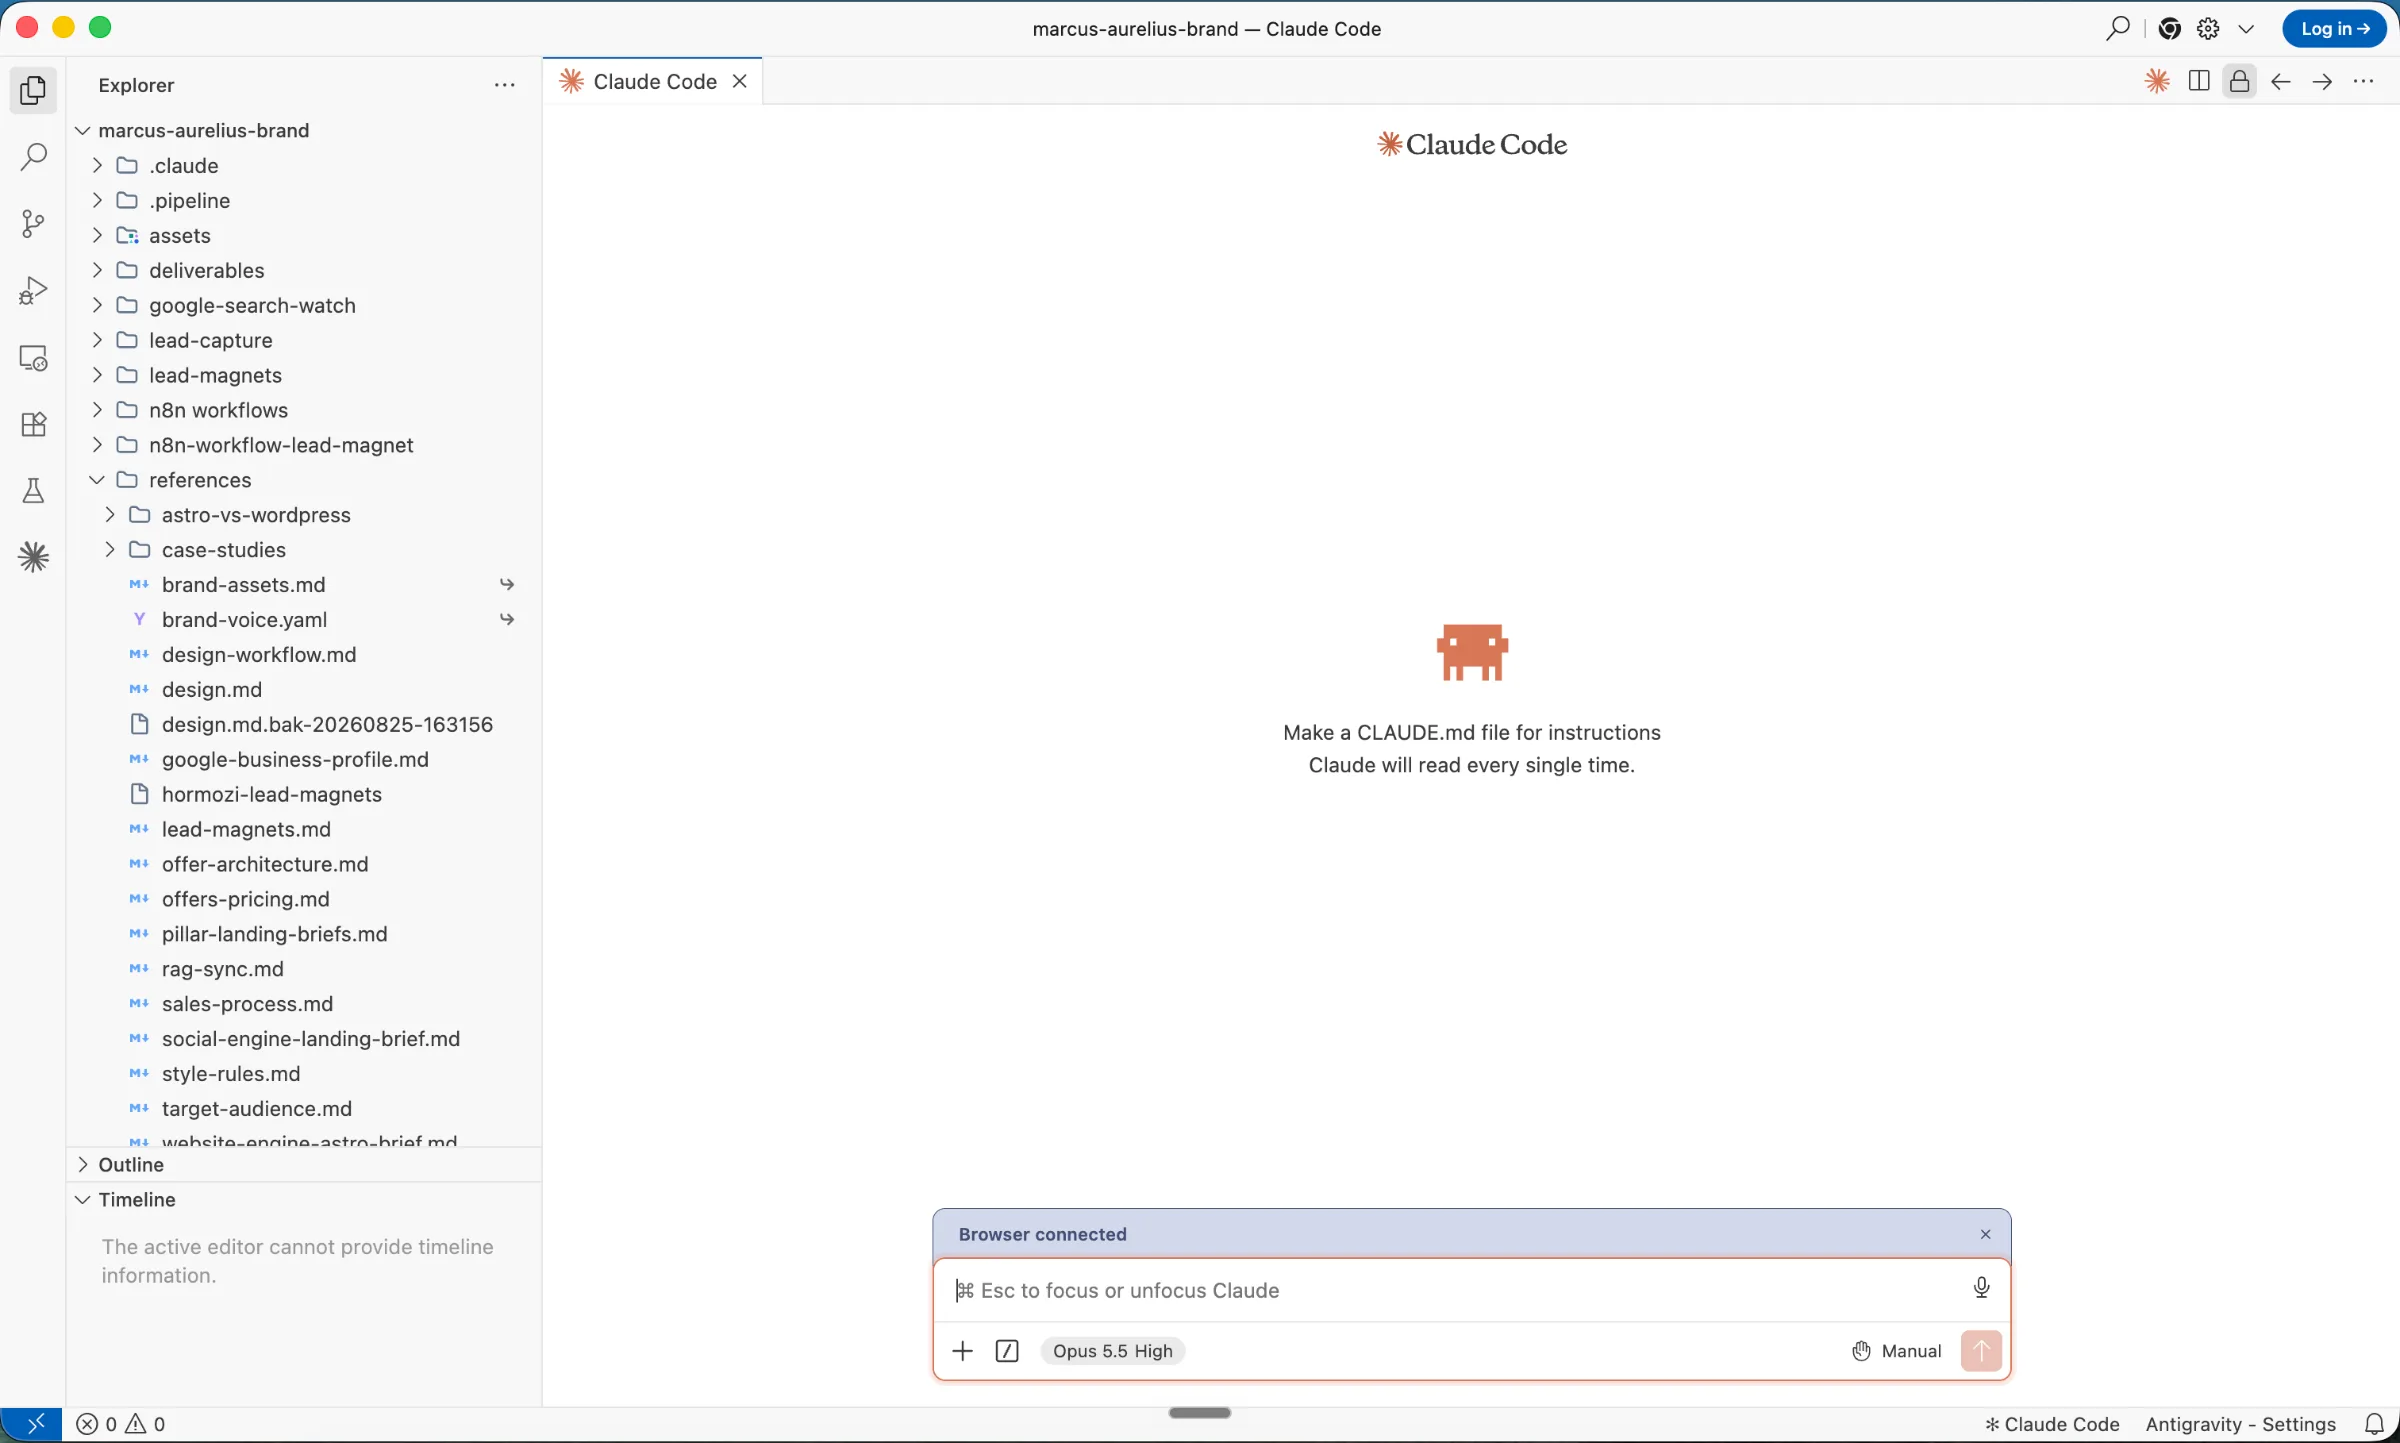The width and height of the screenshot is (2400, 1443).
Task: Click the split editor layout icon
Action: point(2198,81)
